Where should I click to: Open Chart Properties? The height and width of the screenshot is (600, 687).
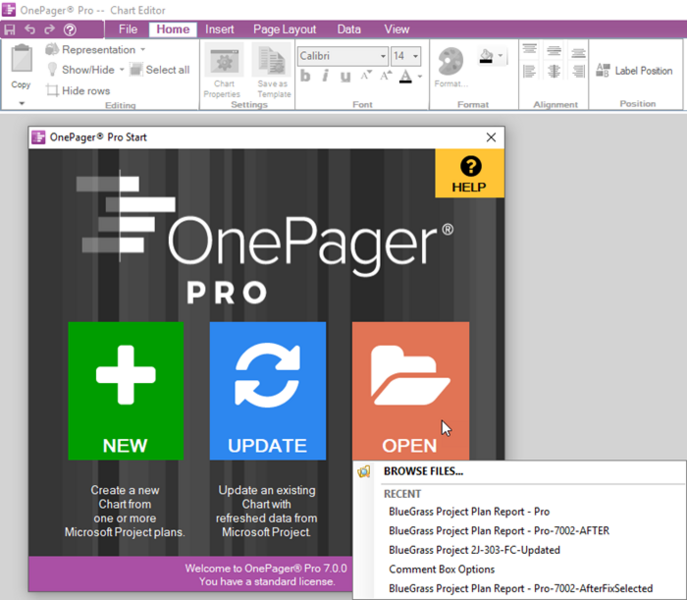pos(223,71)
